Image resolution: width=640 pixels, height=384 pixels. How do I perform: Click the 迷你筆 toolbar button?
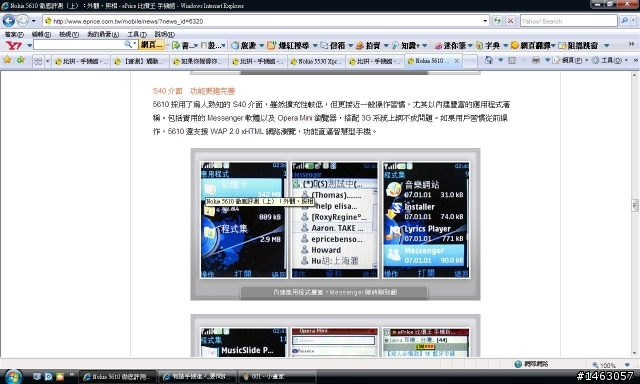tap(450, 45)
